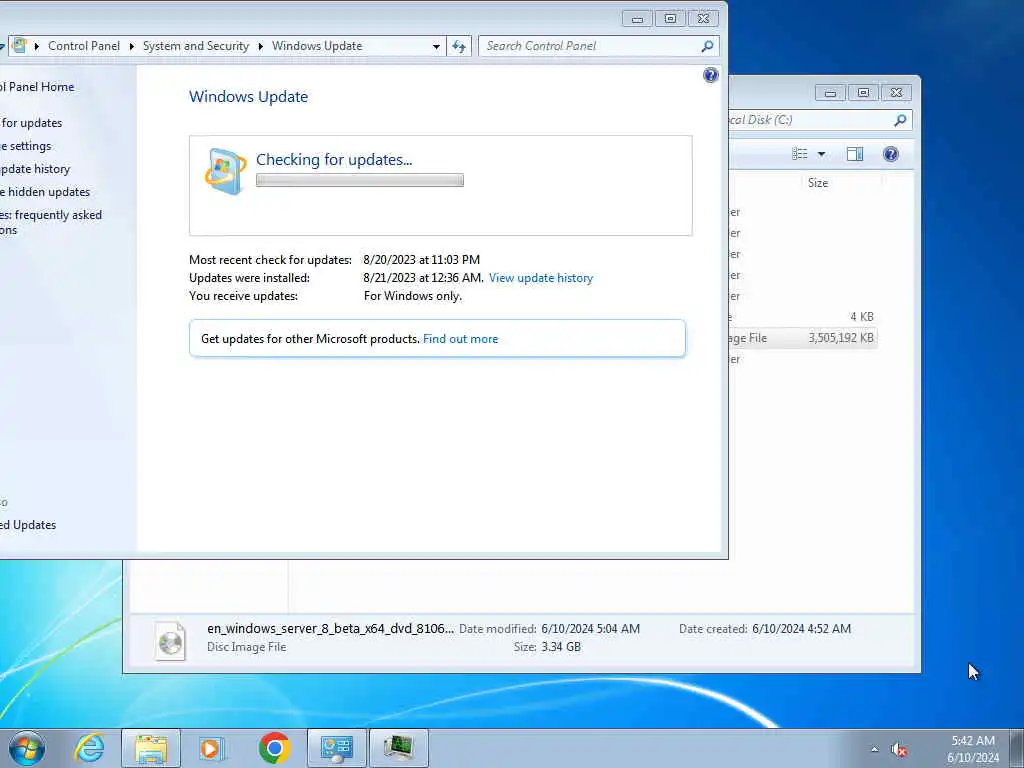Click the Search Local Disk (C:) field
The height and width of the screenshot is (768, 1024).
[x=820, y=120]
